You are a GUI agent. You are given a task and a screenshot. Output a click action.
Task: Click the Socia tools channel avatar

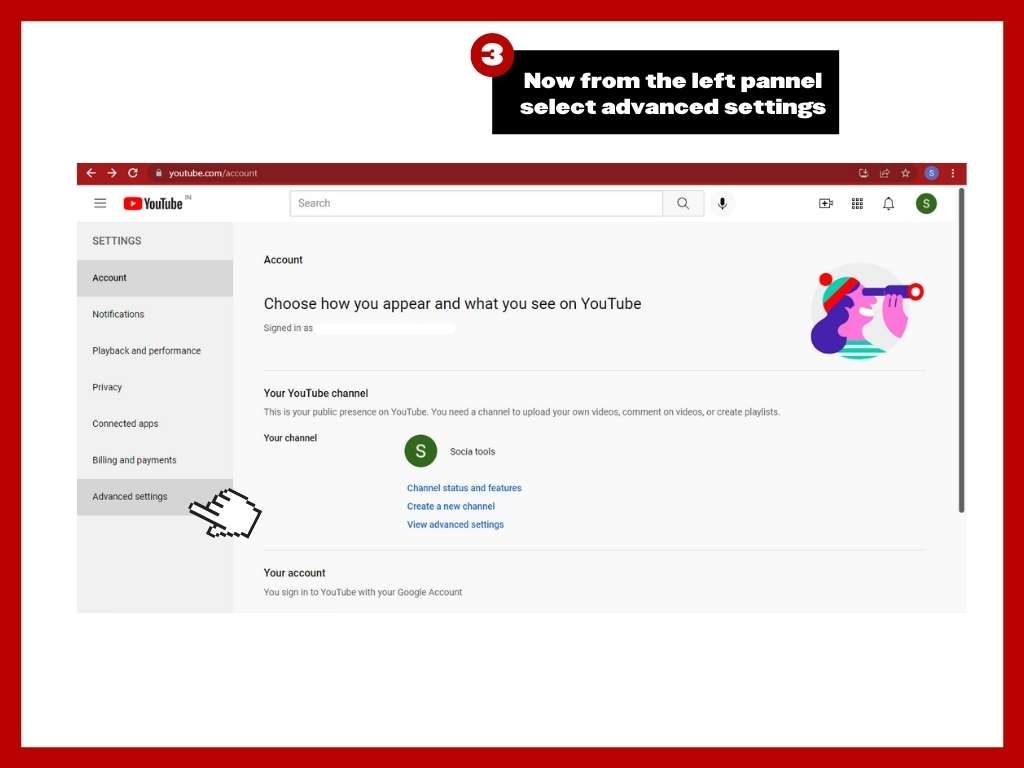click(421, 451)
